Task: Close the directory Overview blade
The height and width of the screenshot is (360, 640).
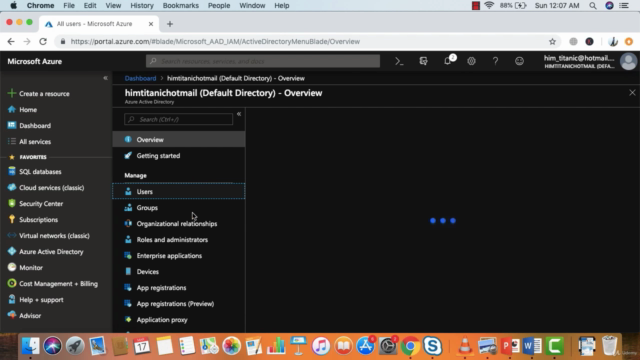Action: point(632,93)
